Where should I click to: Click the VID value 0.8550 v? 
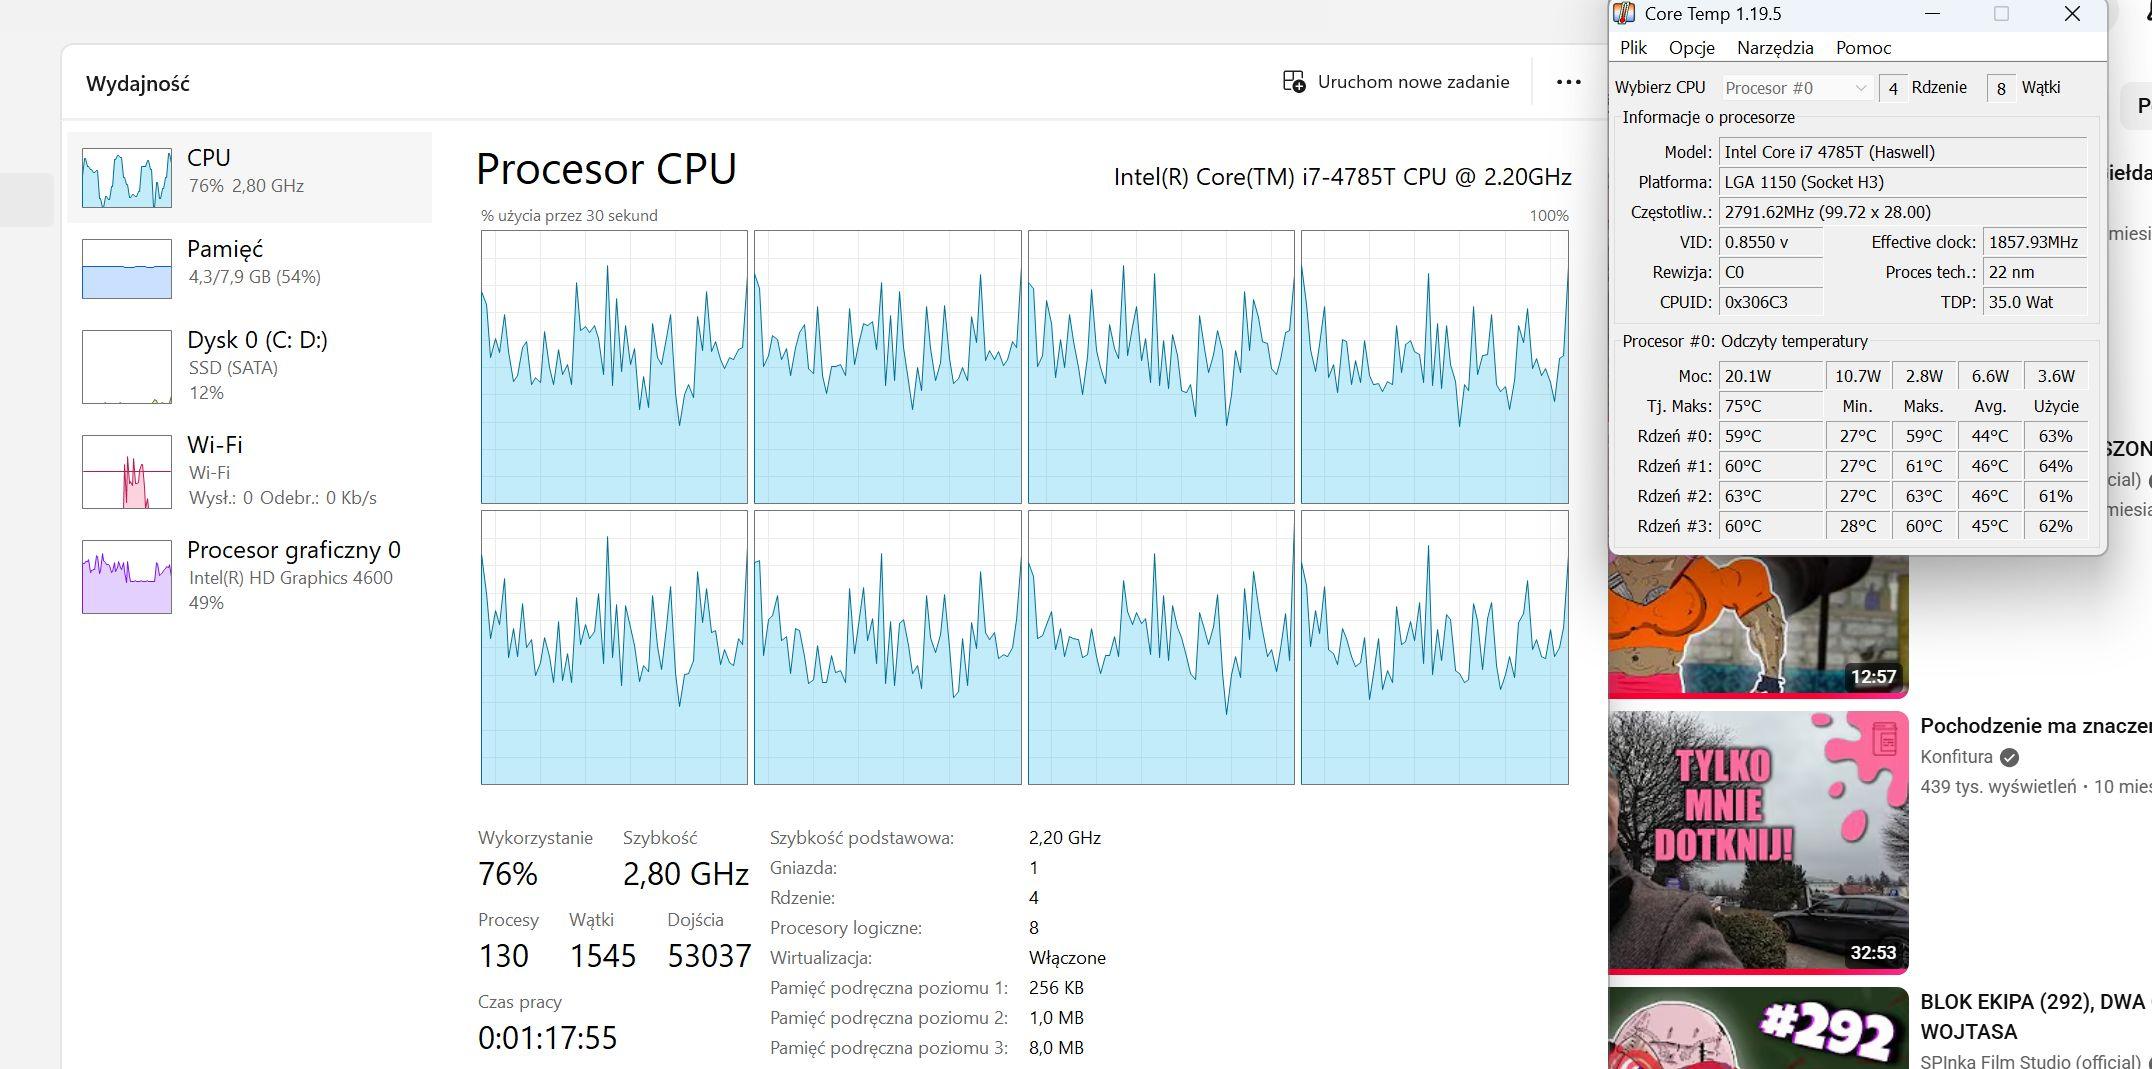tap(1771, 242)
